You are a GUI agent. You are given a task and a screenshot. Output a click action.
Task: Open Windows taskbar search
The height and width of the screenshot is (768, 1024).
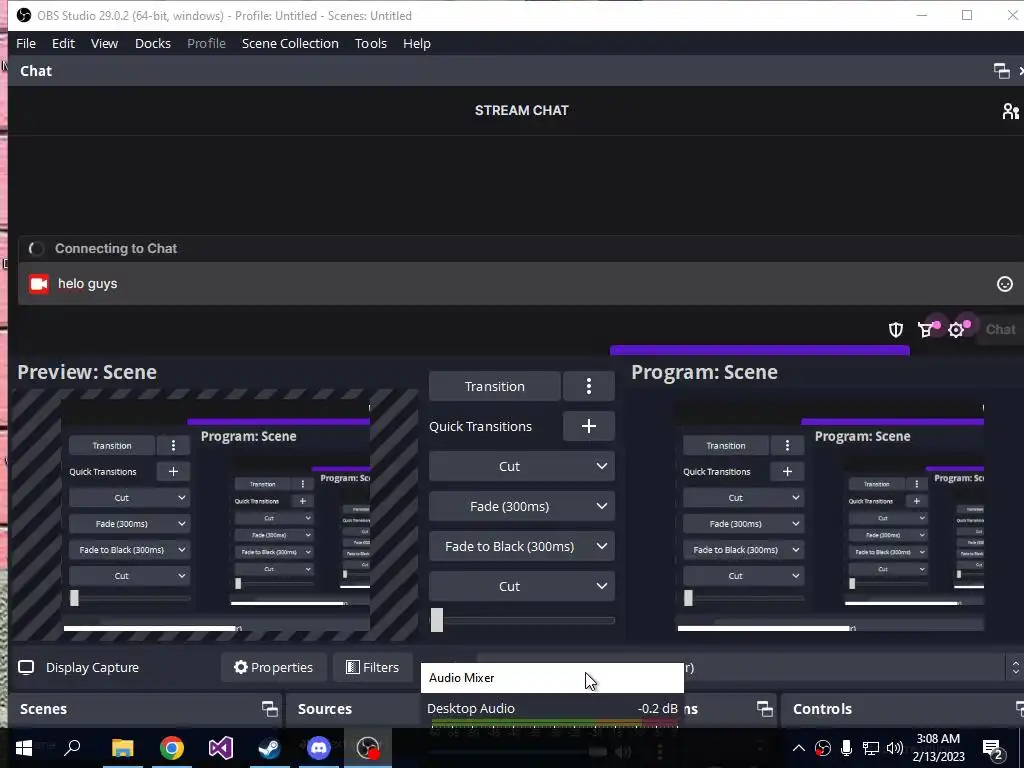(x=72, y=748)
